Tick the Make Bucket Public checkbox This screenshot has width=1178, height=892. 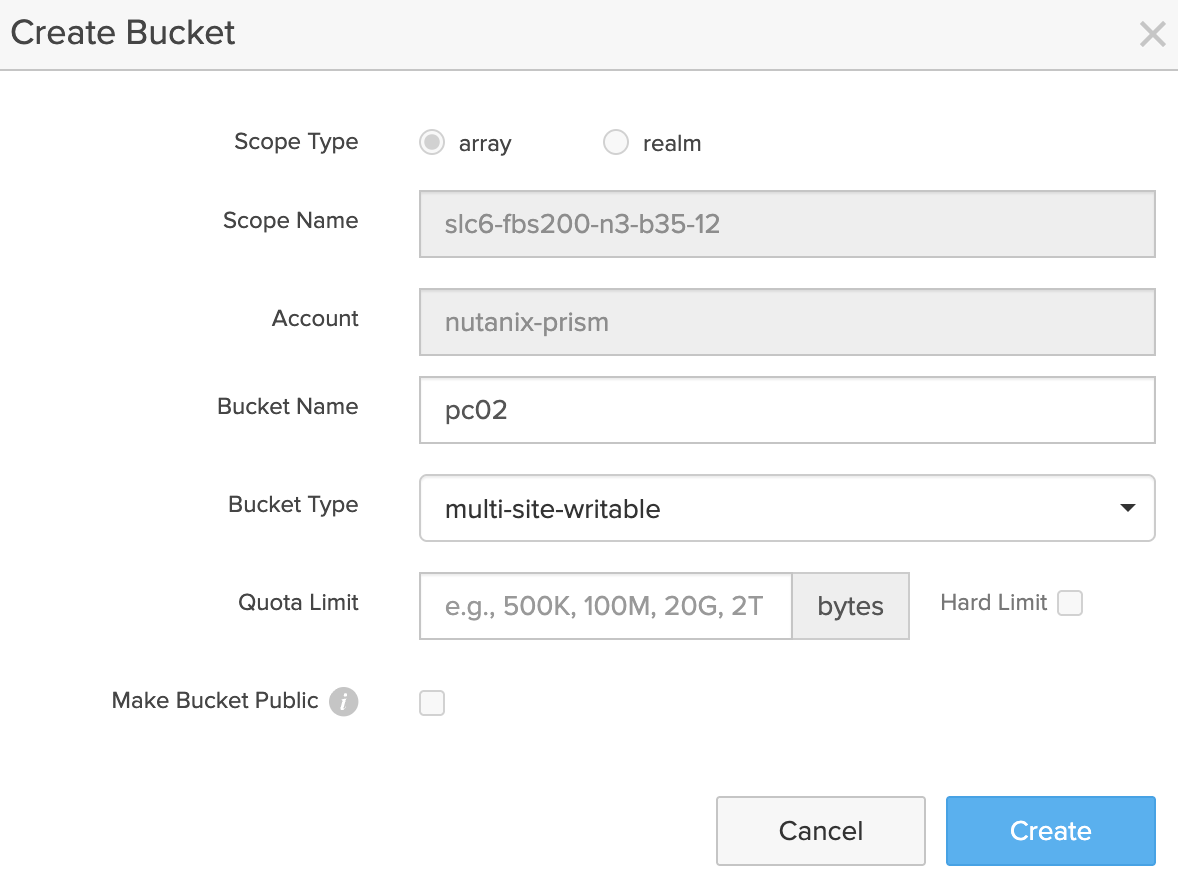(x=432, y=703)
